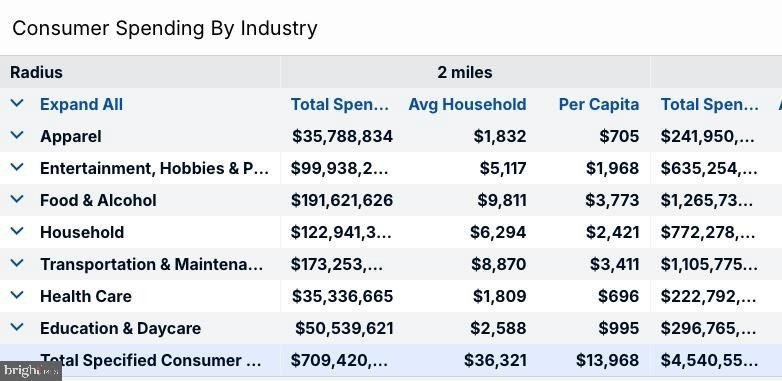Click the Radius header cell
Image resolution: width=782 pixels, height=381 pixels.
pyautogui.click(x=140, y=72)
